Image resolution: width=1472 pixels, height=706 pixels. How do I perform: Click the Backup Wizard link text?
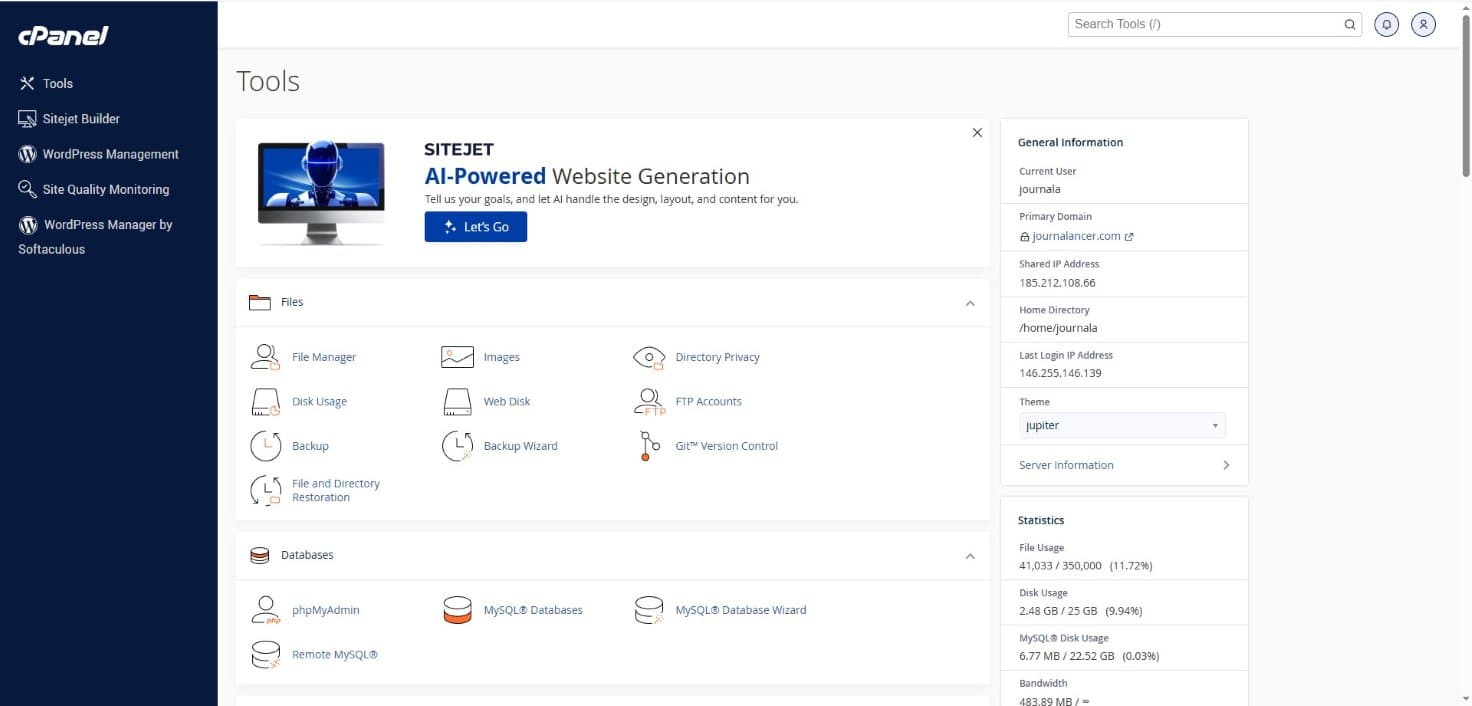(521, 446)
